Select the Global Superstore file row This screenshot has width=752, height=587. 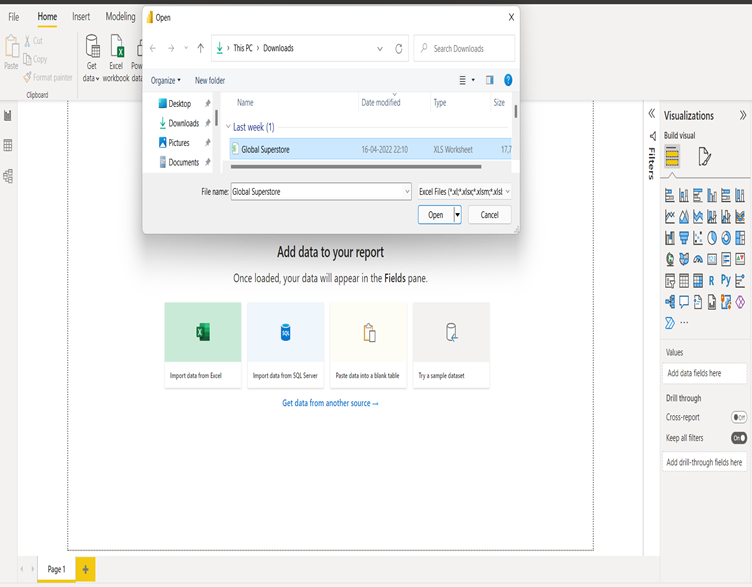pyautogui.click(x=370, y=150)
